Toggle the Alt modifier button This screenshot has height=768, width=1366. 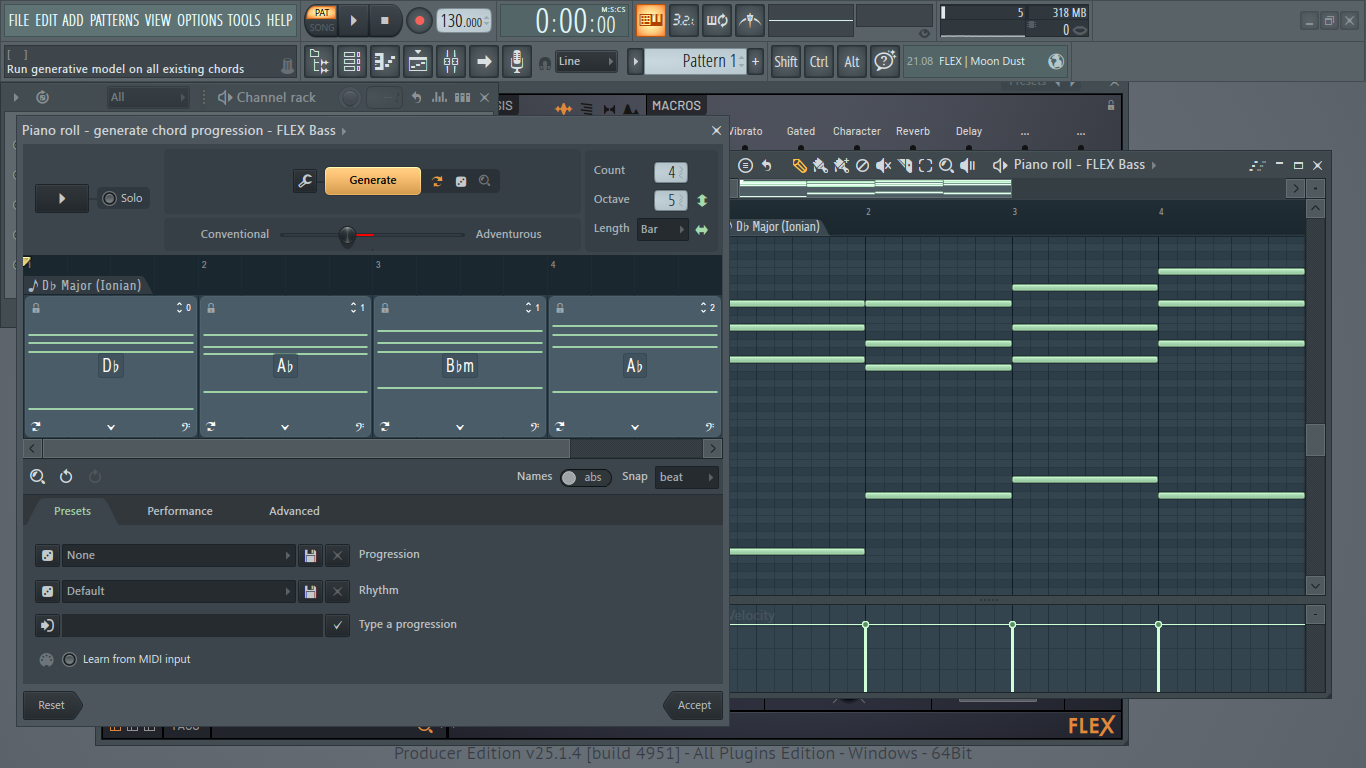point(851,62)
